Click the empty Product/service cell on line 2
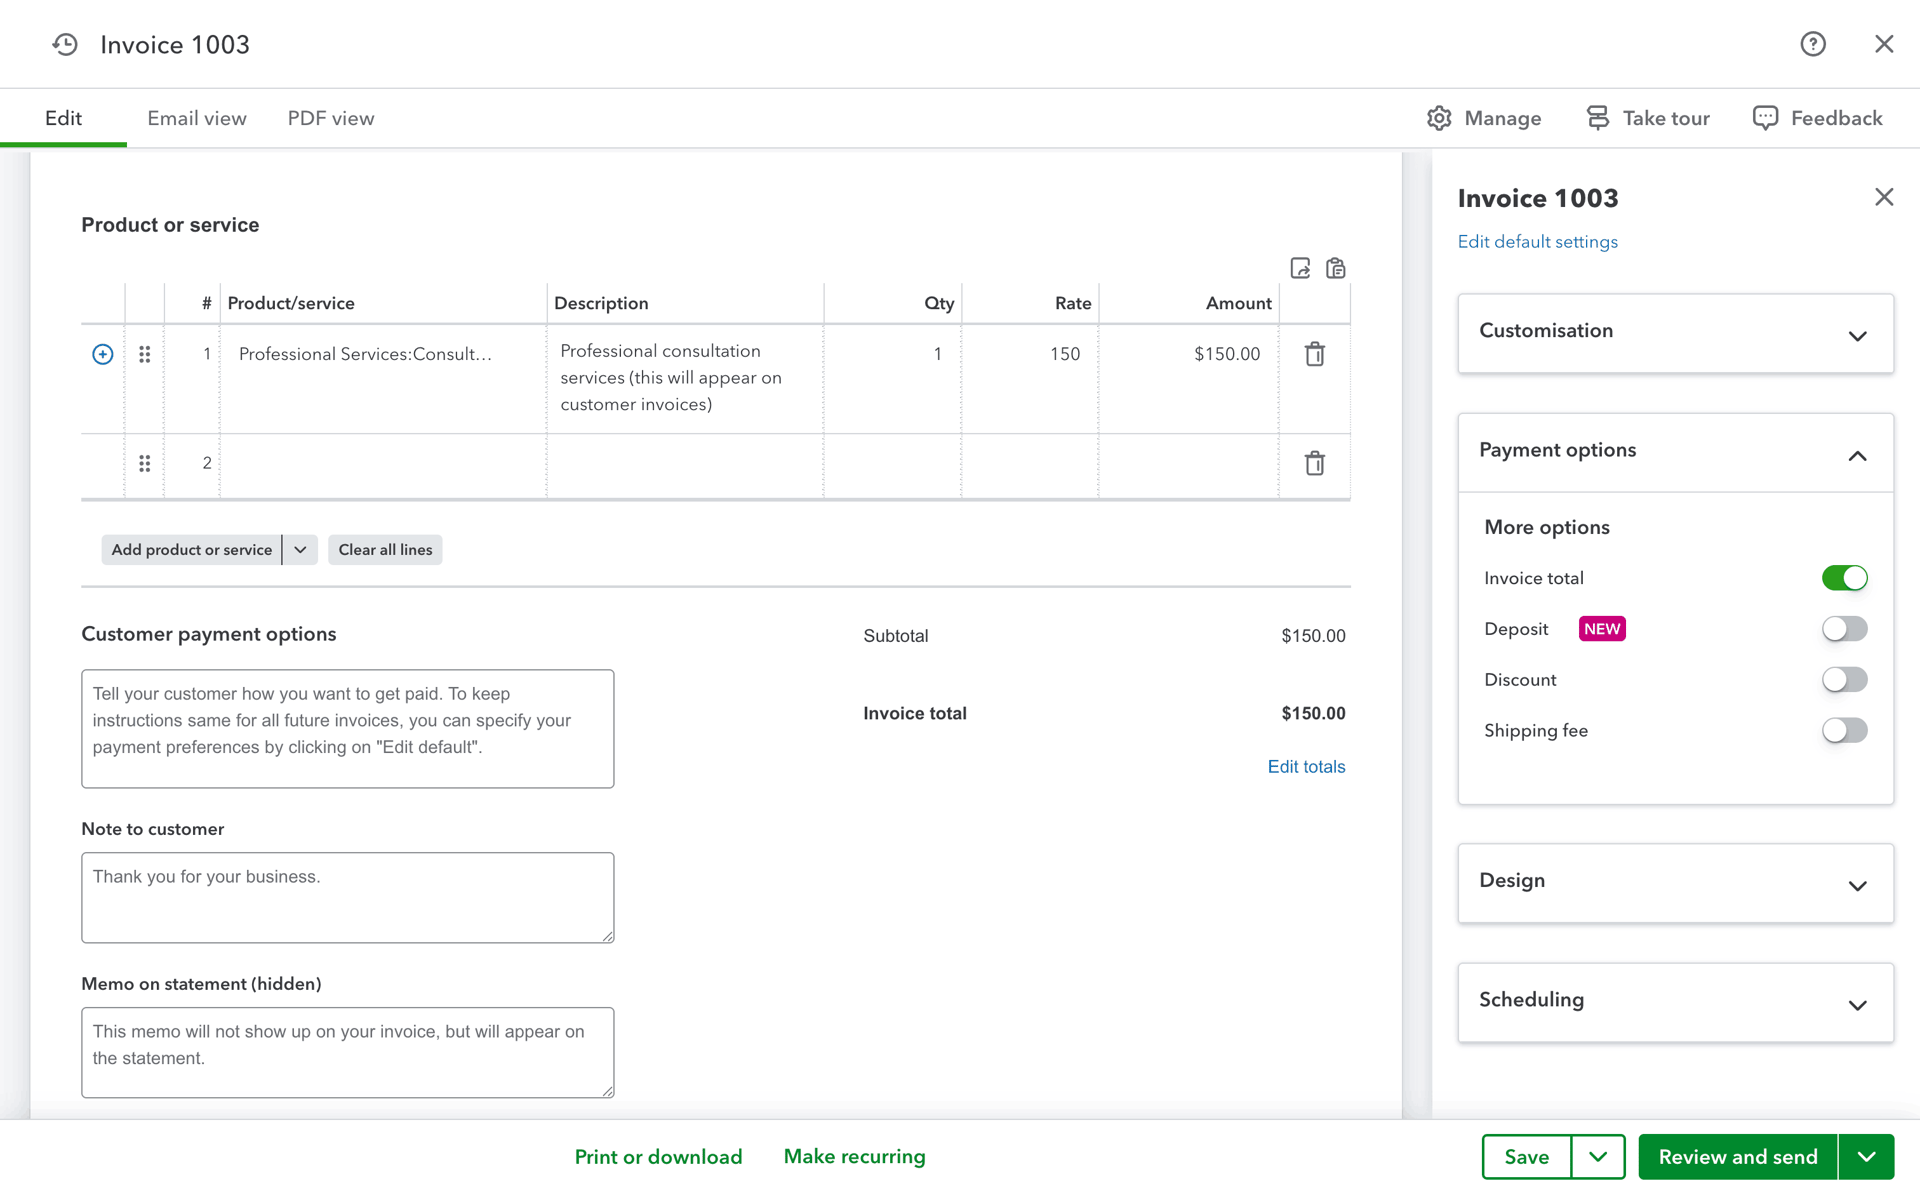 pyautogui.click(x=383, y=465)
